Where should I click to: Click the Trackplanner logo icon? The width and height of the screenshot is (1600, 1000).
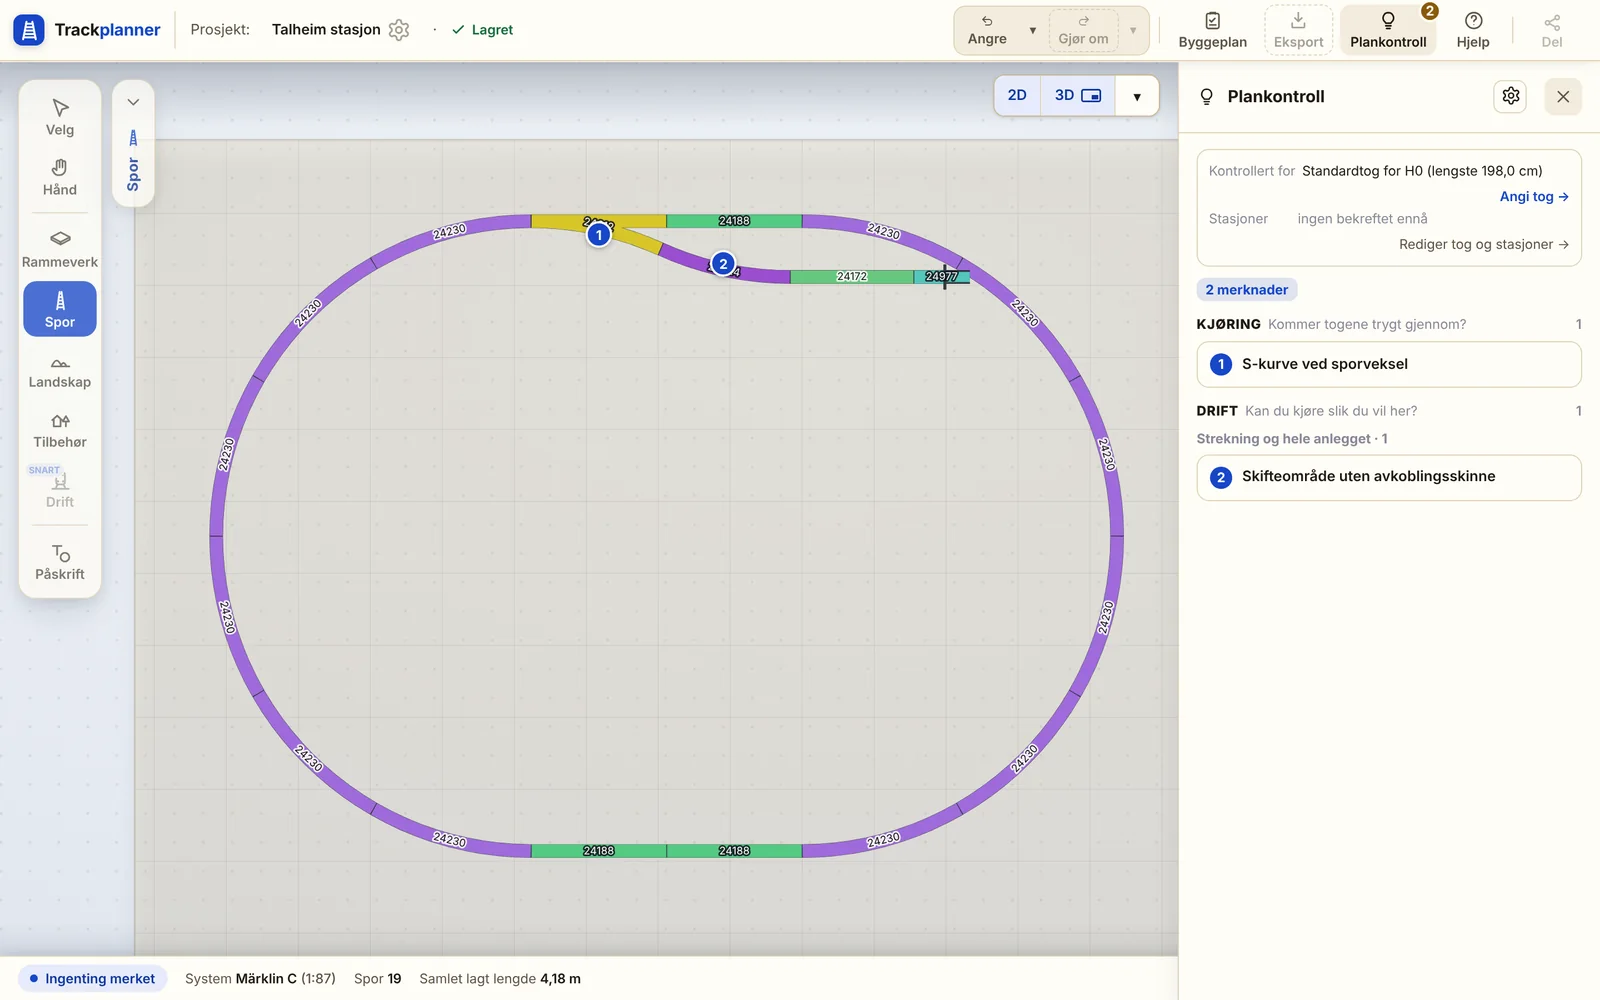click(29, 30)
